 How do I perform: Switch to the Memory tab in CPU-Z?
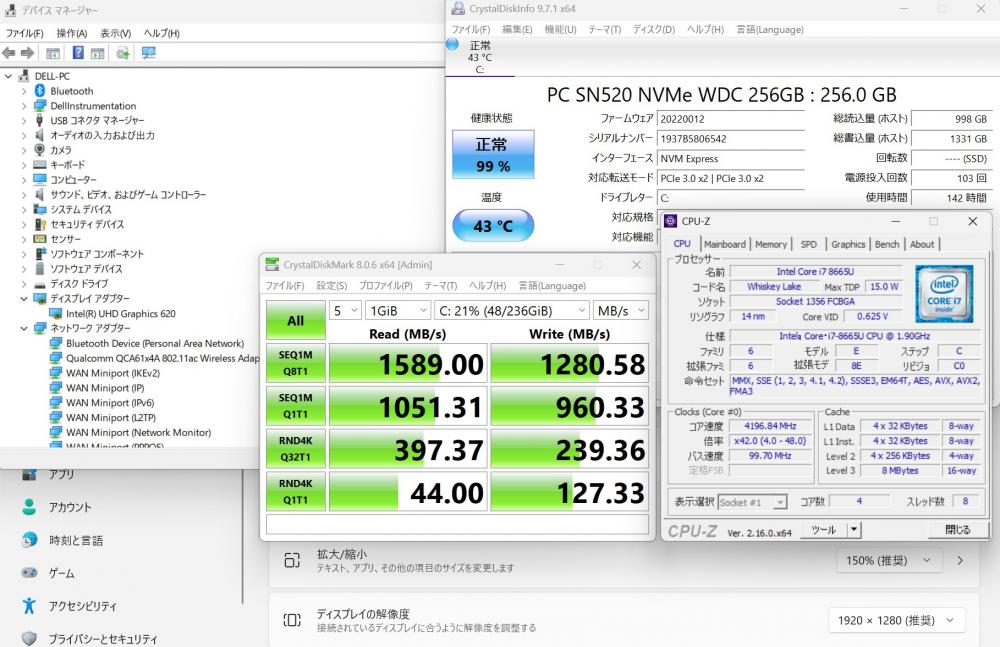pyautogui.click(x=770, y=244)
